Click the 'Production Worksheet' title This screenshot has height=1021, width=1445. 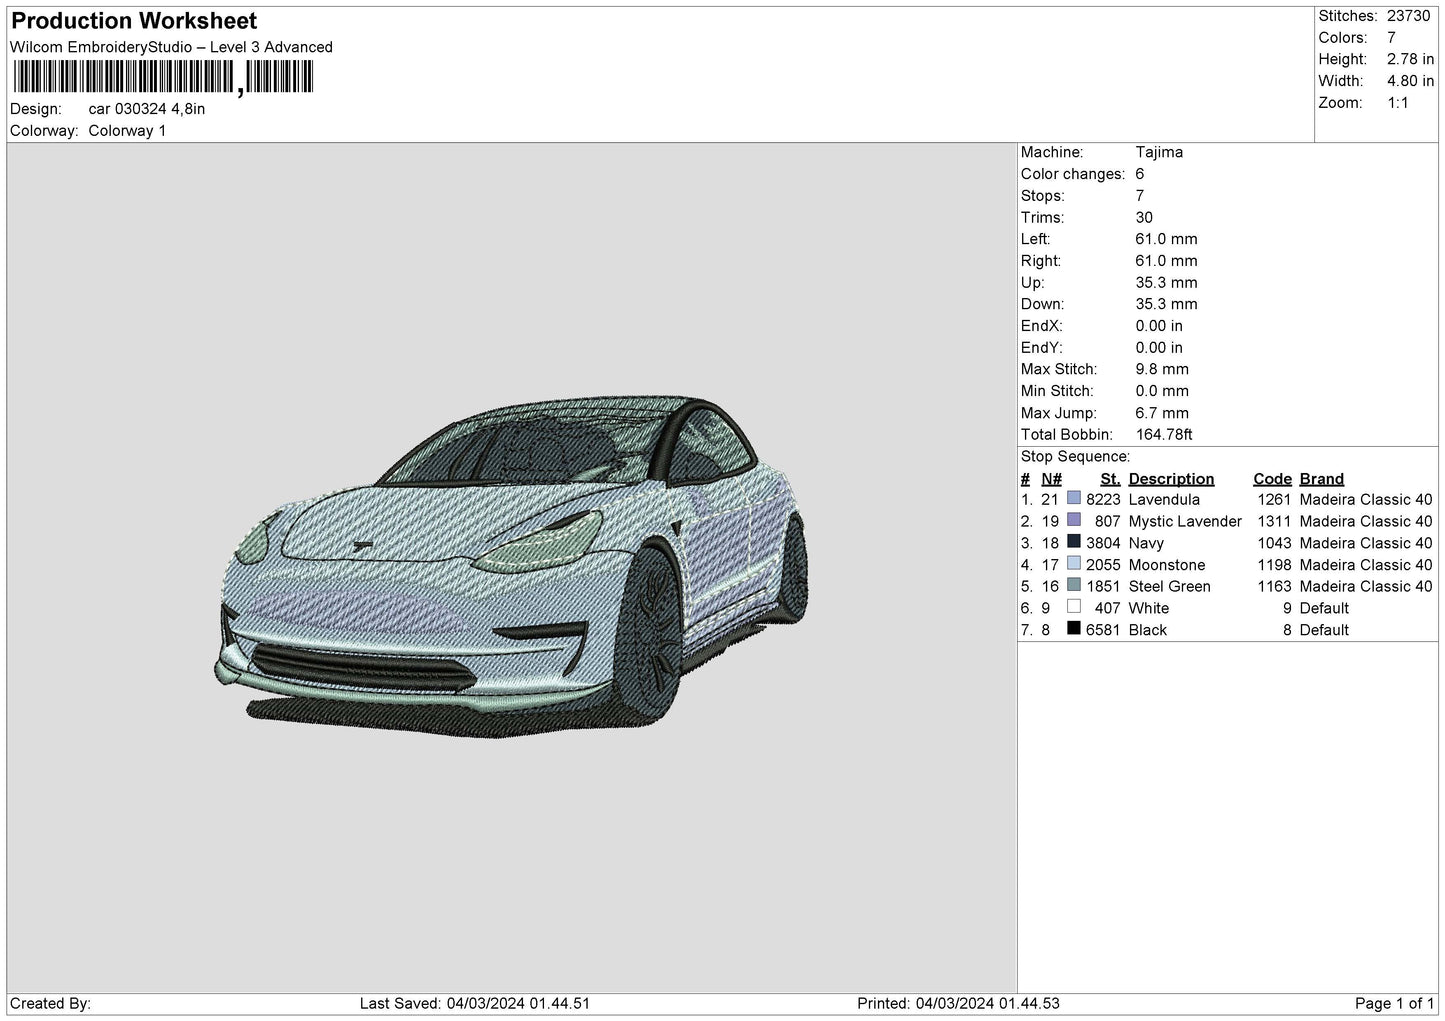click(134, 21)
